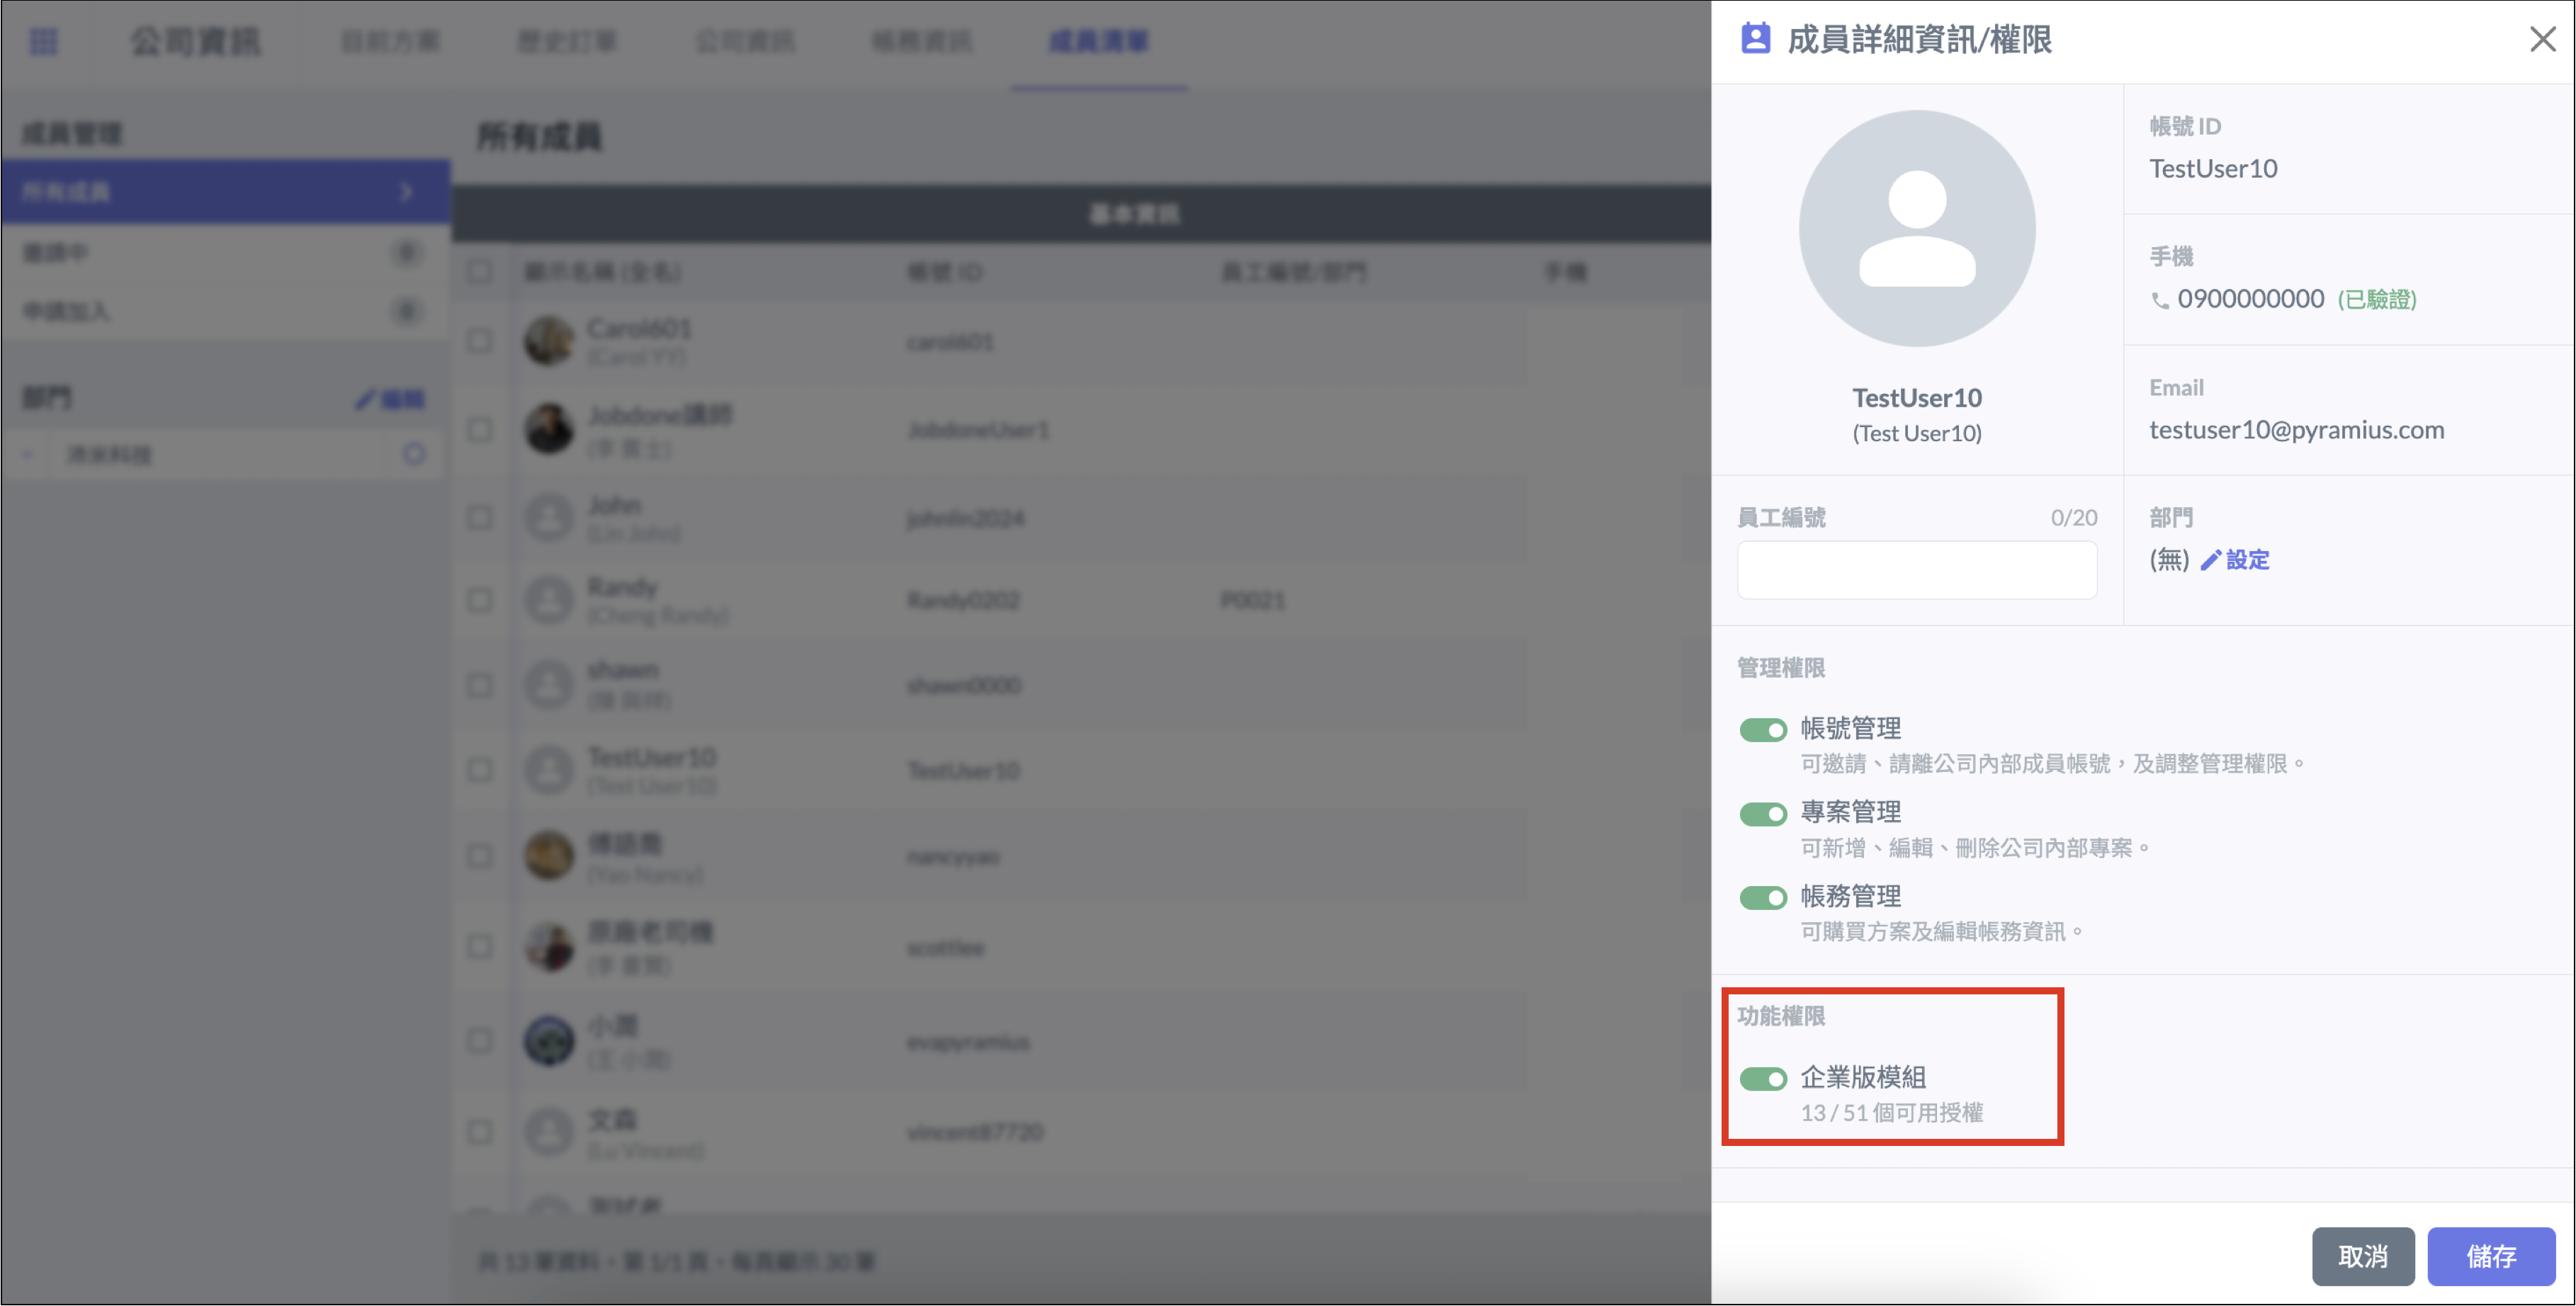The height and width of the screenshot is (1306, 2576).
Task: Click the chevron on 所有成員 sidebar item
Action: coord(406,191)
